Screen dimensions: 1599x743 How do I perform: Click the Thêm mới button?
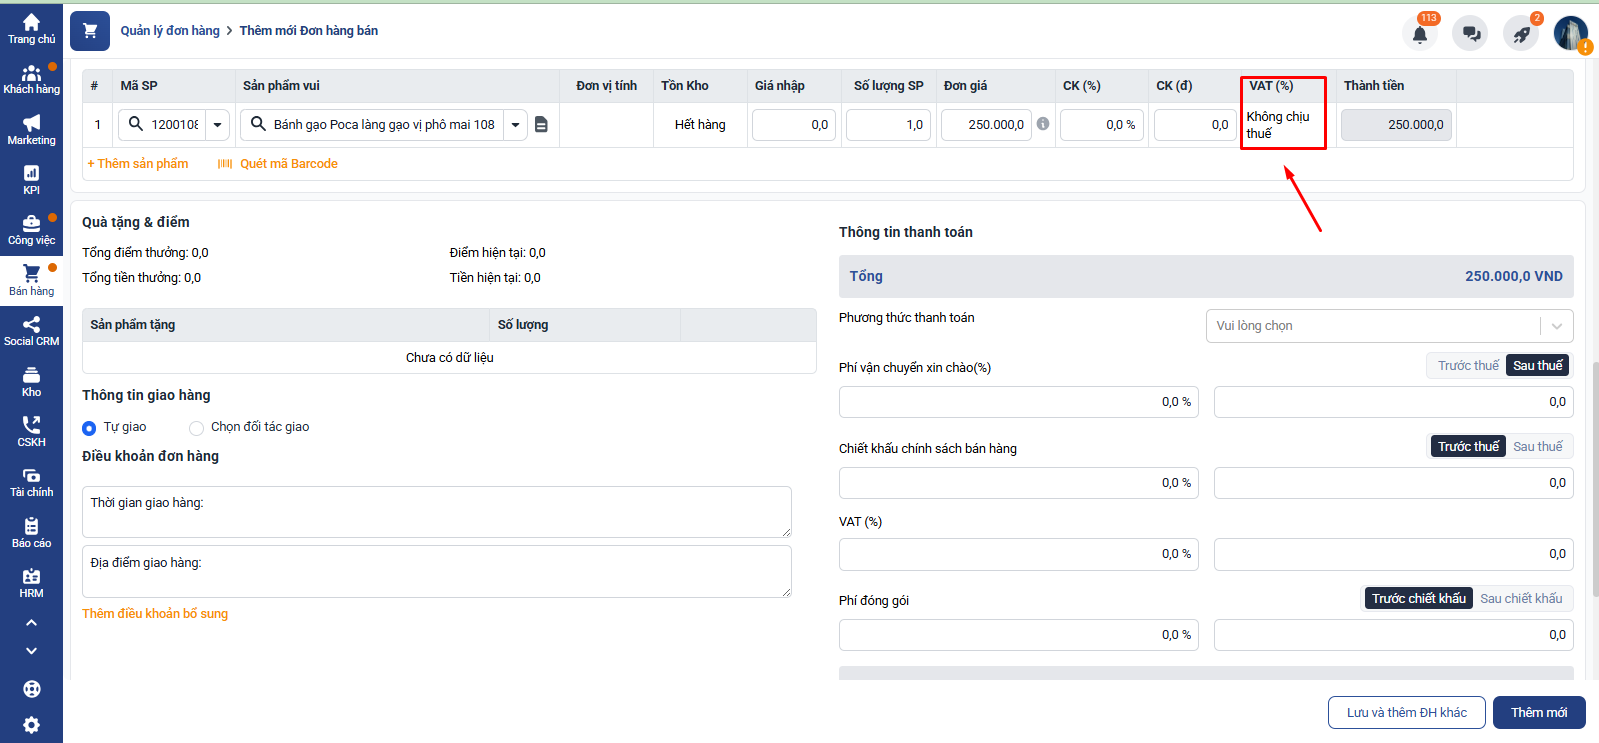tap(1538, 713)
